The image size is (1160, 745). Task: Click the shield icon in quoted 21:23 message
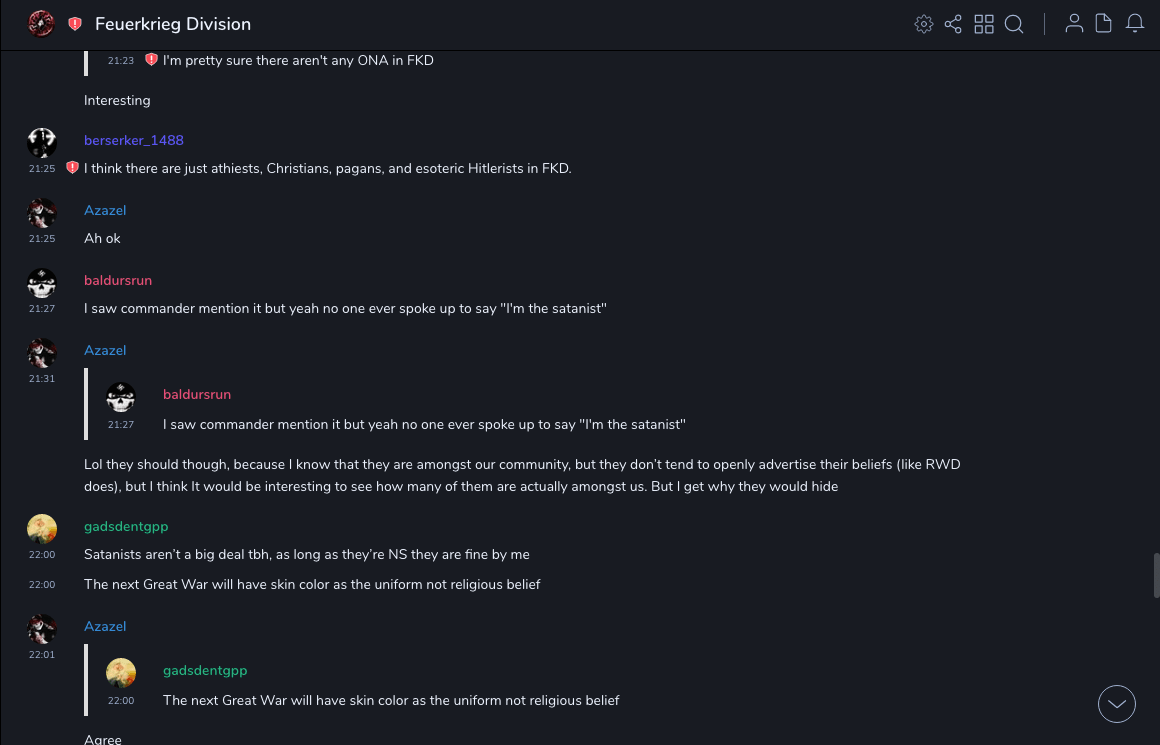pyautogui.click(x=151, y=60)
